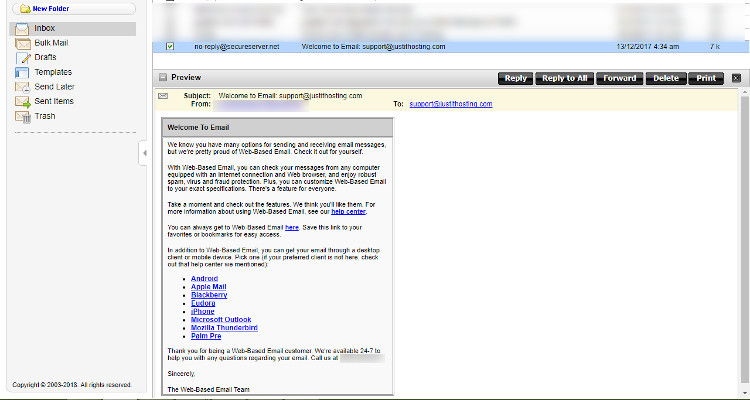Image resolution: width=750 pixels, height=400 pixels.
Task: Click sender no-reply@secureserver.net in message list
Action: tap(237, 46)
